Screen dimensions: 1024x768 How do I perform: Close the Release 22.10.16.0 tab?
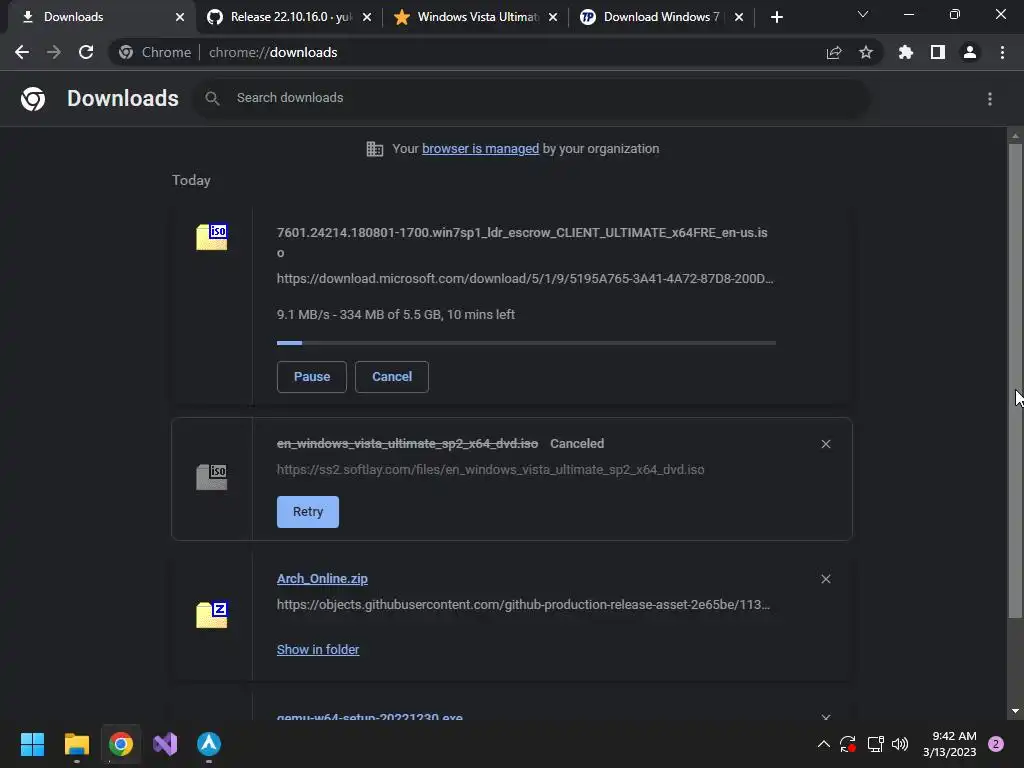(367, 17)
